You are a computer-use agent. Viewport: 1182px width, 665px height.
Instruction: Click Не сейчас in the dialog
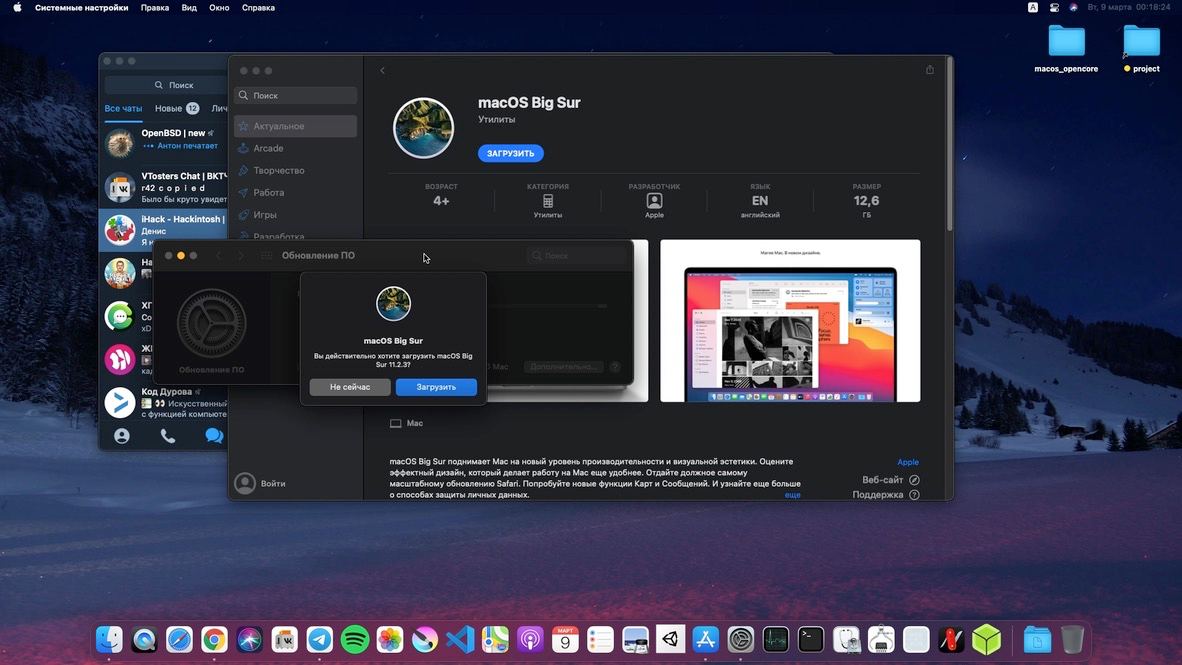(350, 387)
